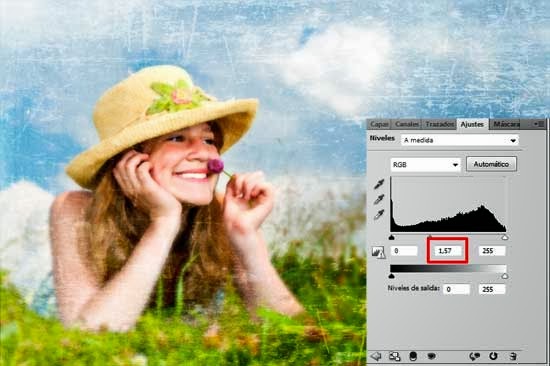Click the input highlight field 255
Image resolution: width=550 pixels, height=366 pixels.
tap(492, 251)
